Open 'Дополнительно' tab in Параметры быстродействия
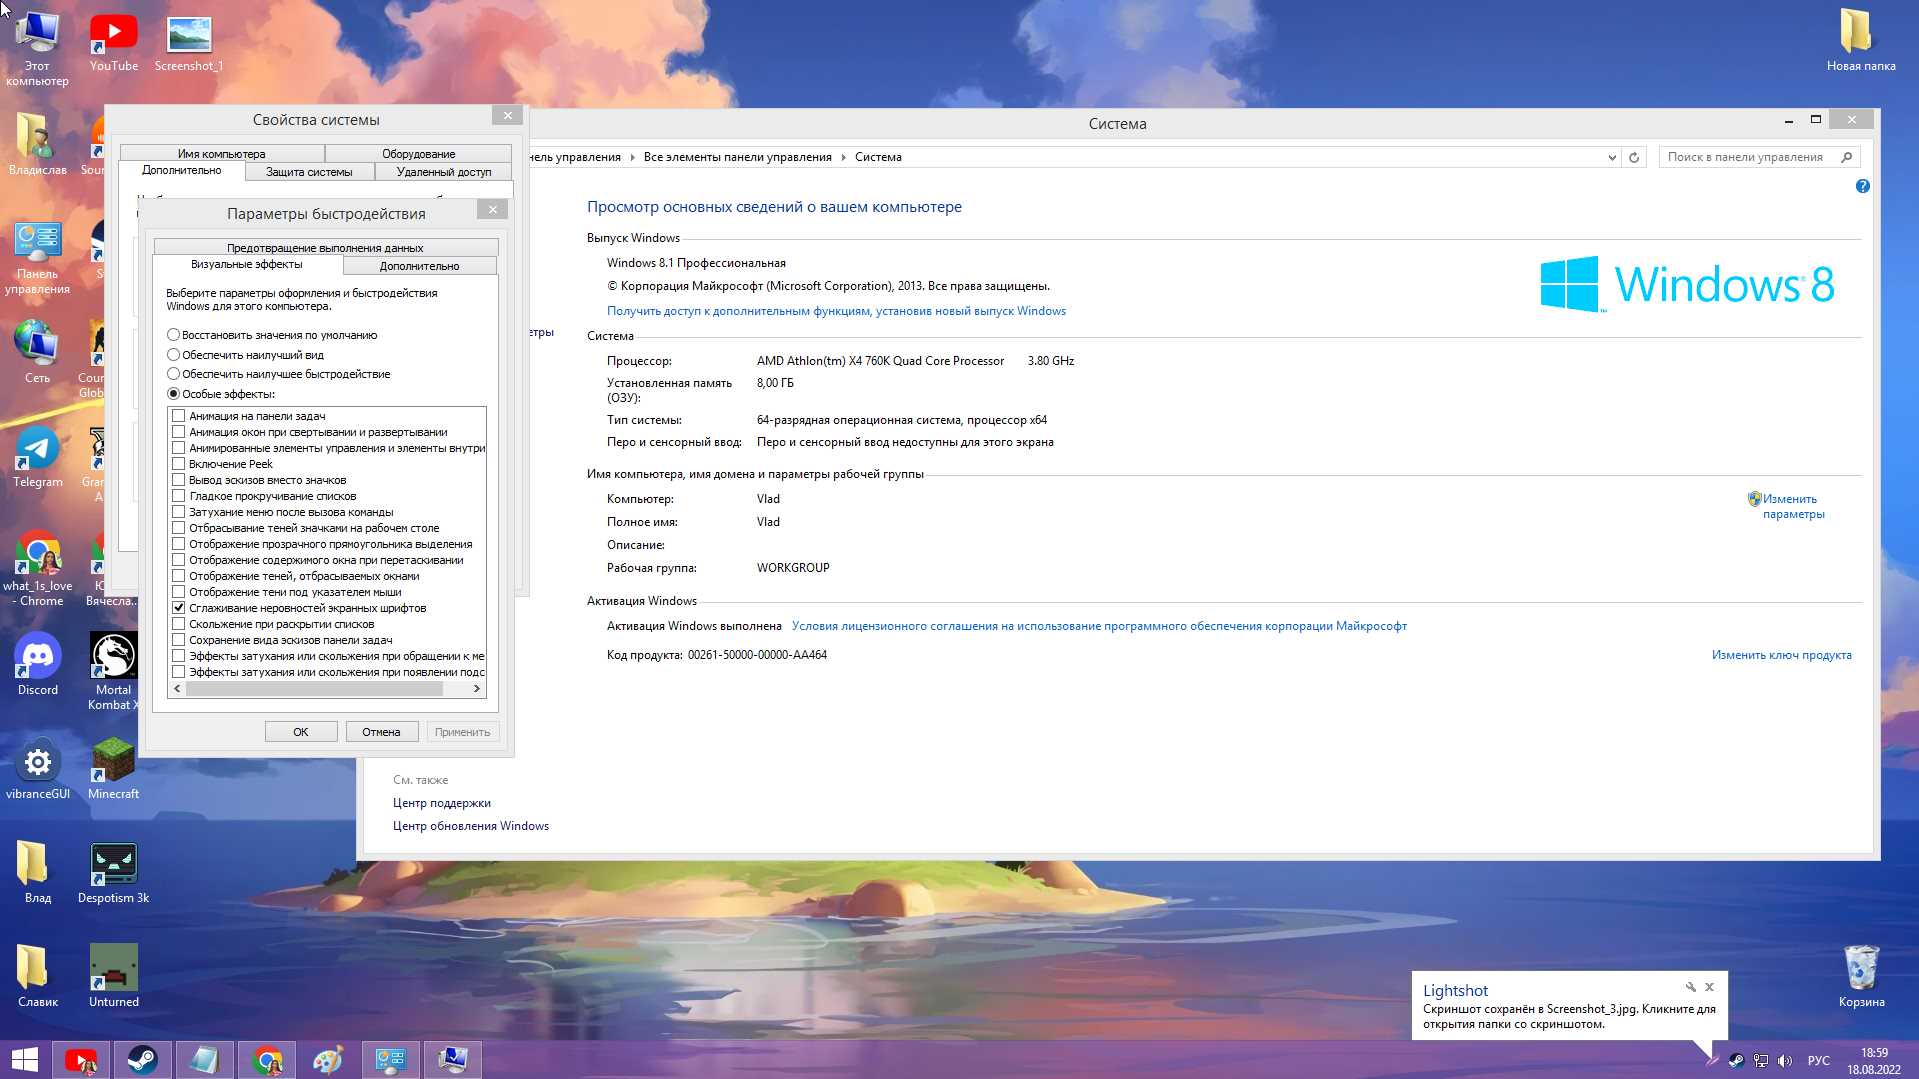The image size is (1919, 1079). (419, 266)
